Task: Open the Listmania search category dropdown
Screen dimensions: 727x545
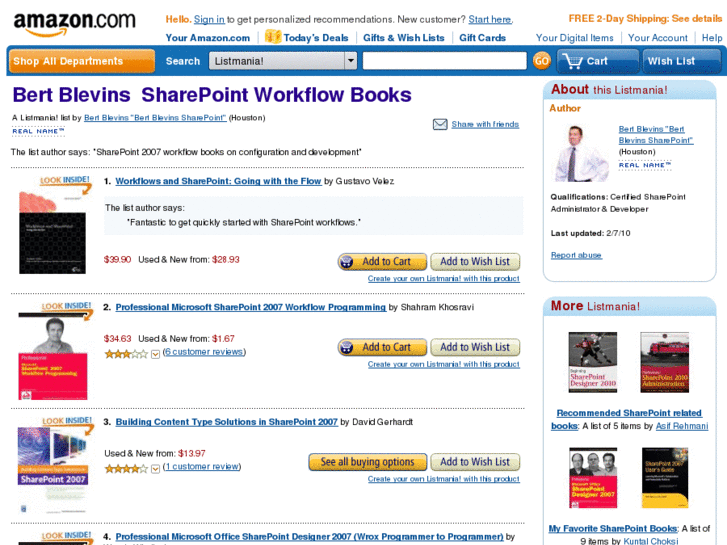Action: pos(283,61)
